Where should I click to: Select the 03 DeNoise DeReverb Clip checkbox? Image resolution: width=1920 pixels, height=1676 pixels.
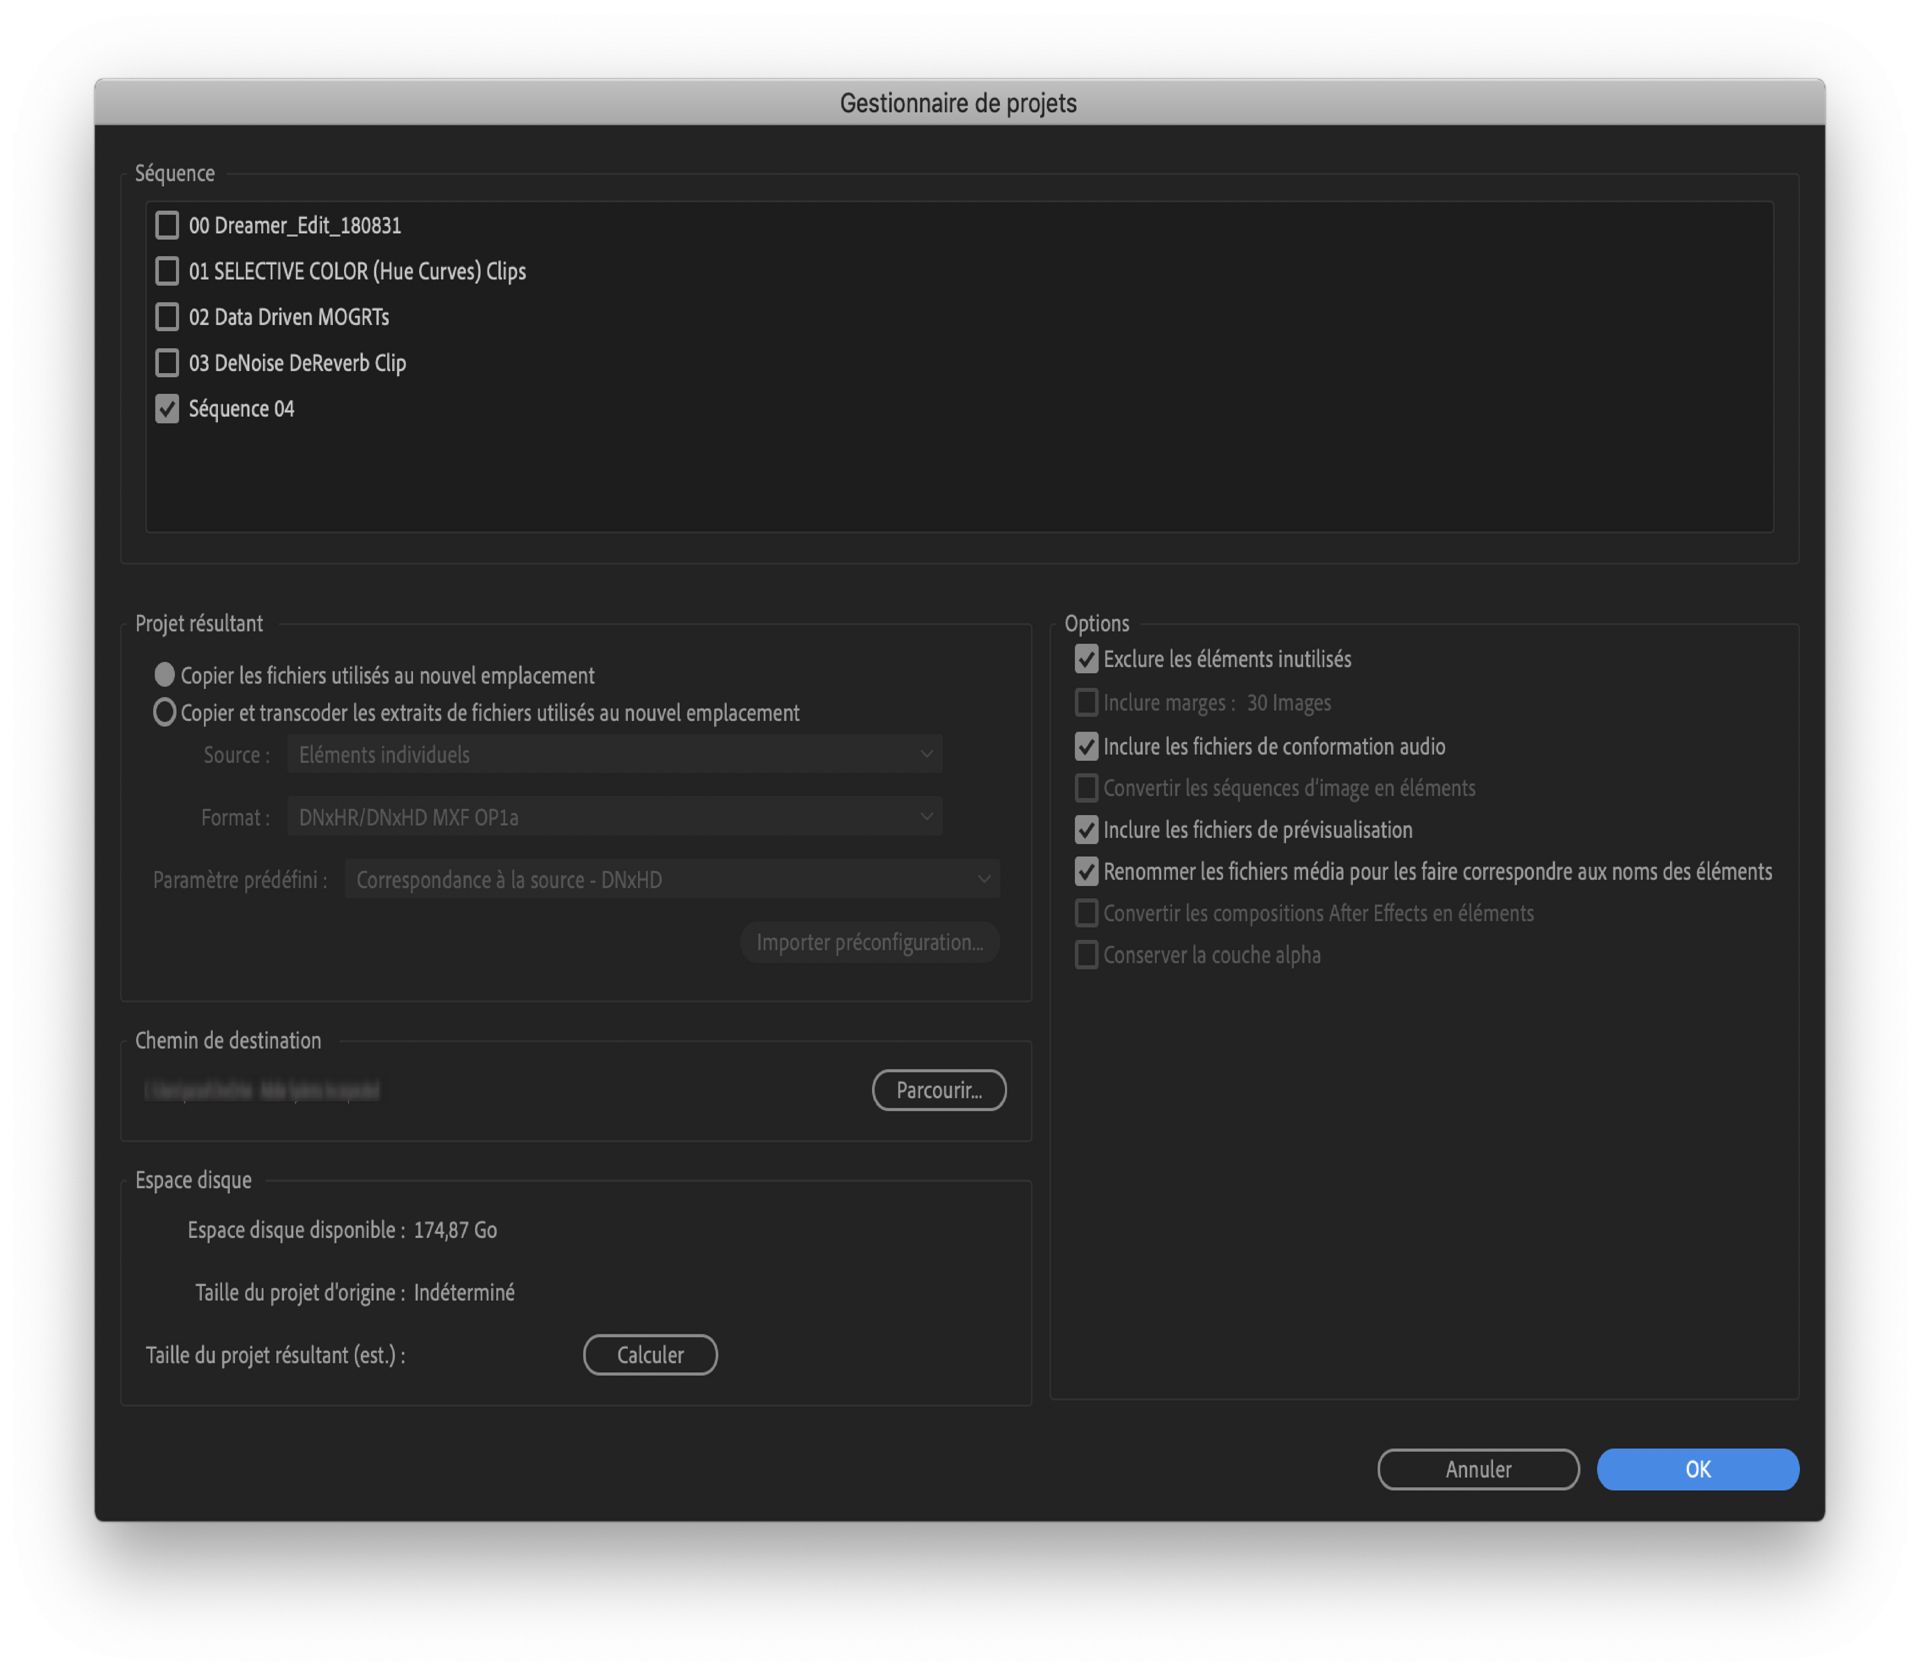click(x=167, y=363)
